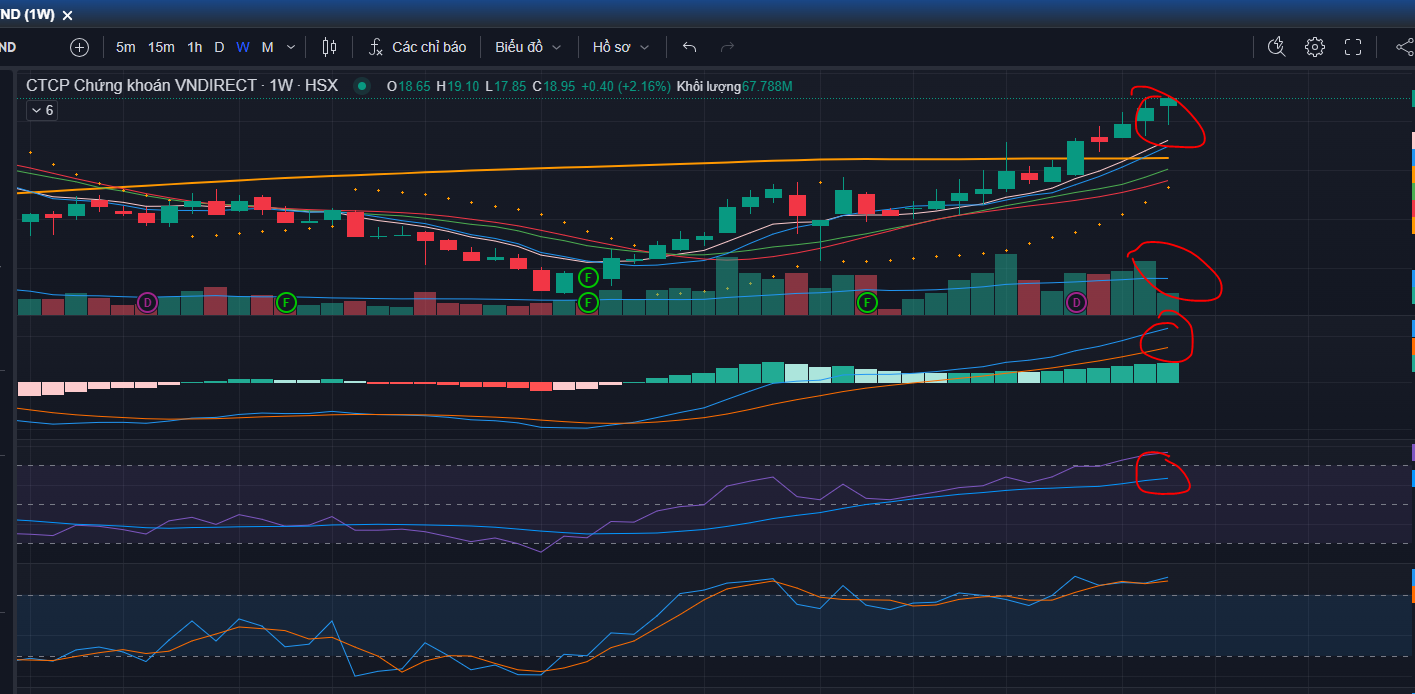This screenshot has height=694, width=1415.
Task: Select the D daily timeframe
Action: click(x=219, y=47)
